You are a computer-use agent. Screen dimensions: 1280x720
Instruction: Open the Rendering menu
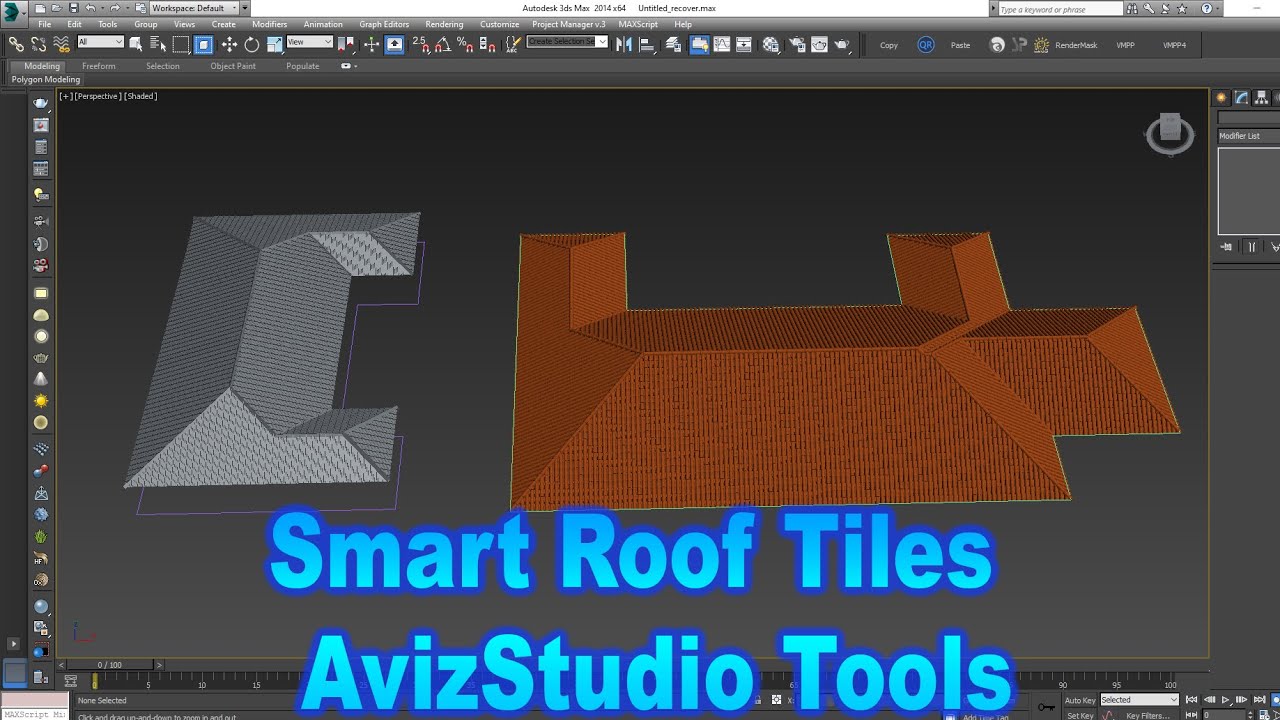(444, 24)
